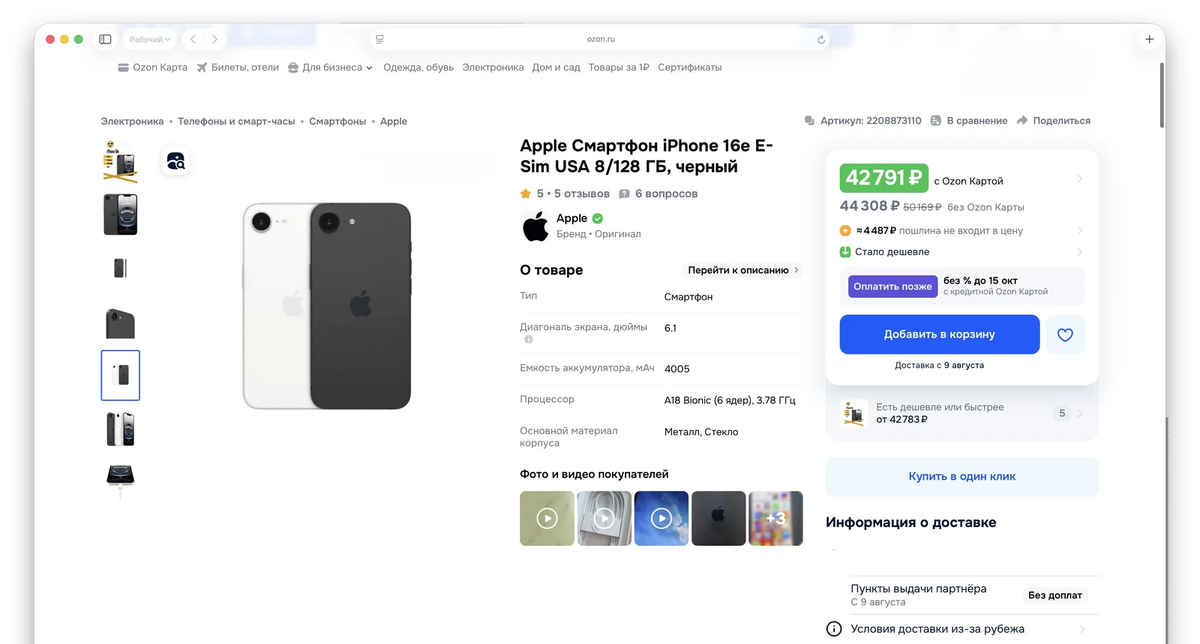
Task: Select the Ozon Карта icon
Action: [x=122, y=67]
